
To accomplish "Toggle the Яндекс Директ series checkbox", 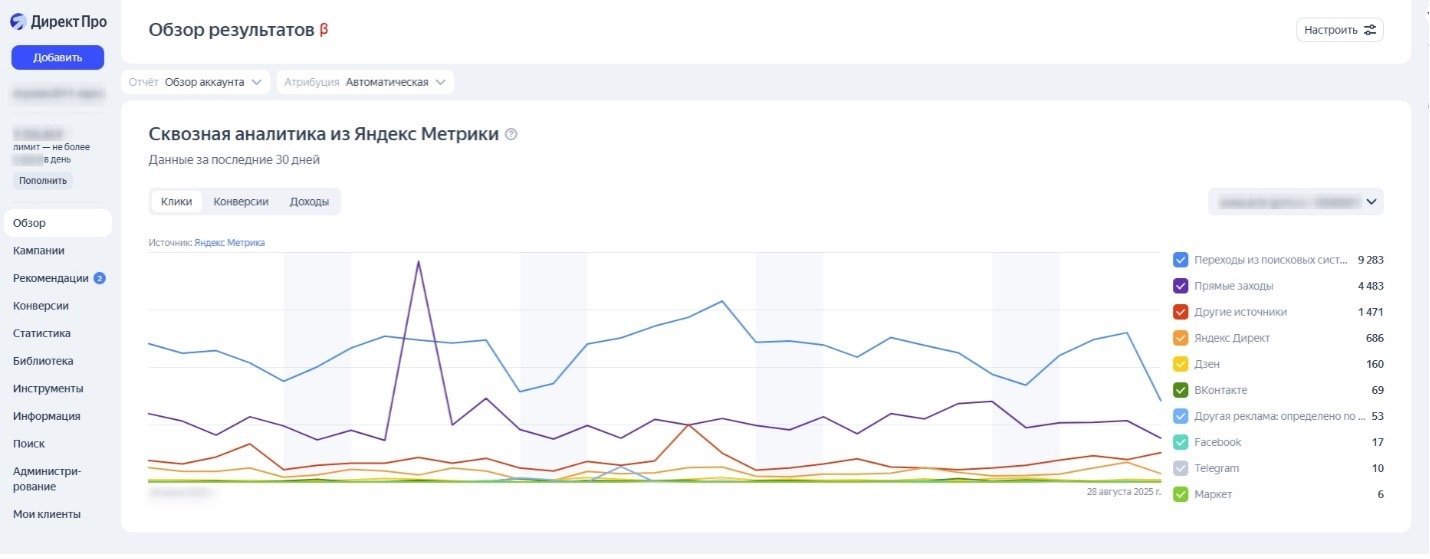I will 1181,338.
